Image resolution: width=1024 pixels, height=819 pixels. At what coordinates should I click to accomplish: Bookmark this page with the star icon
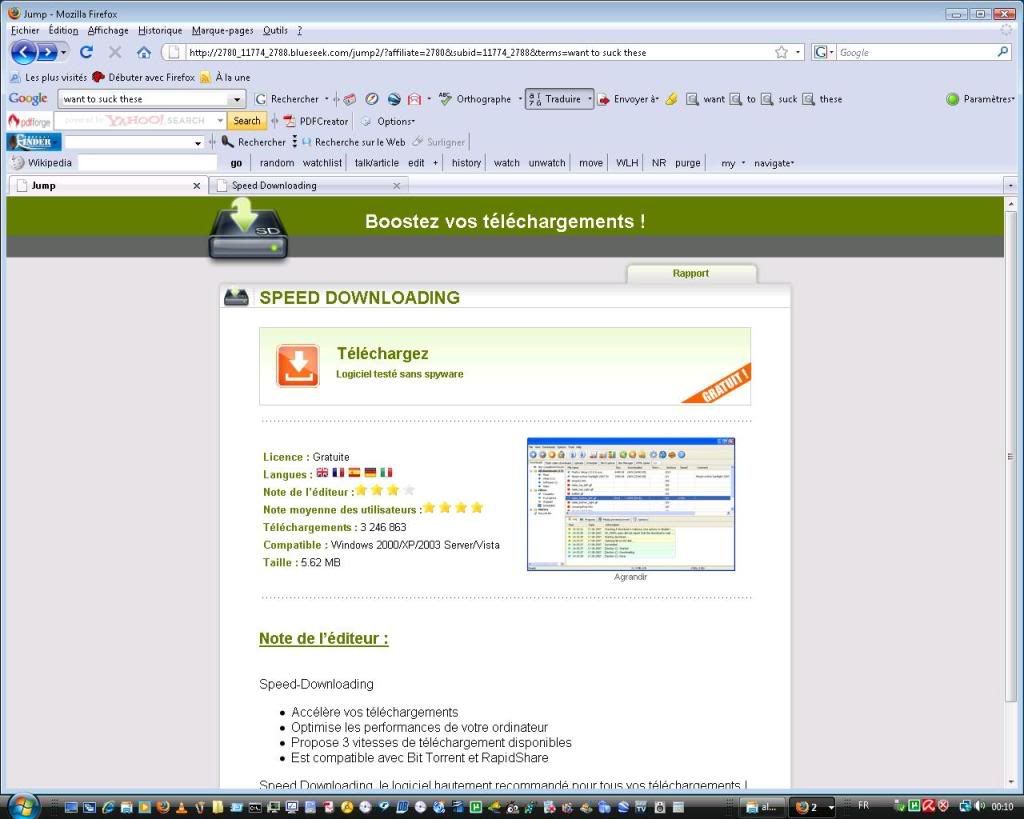781,52
